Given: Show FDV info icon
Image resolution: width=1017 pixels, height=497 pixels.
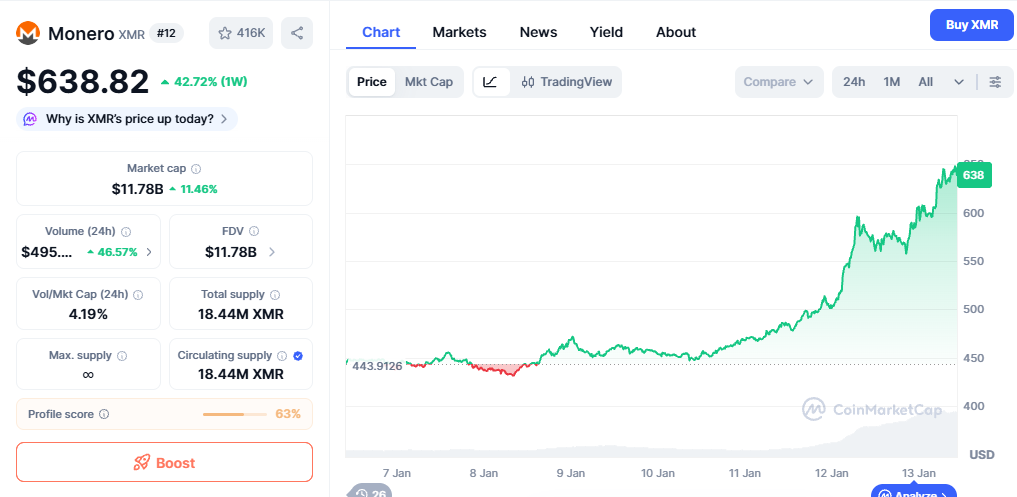Looking at the screenshot, I should coord(254,231).
